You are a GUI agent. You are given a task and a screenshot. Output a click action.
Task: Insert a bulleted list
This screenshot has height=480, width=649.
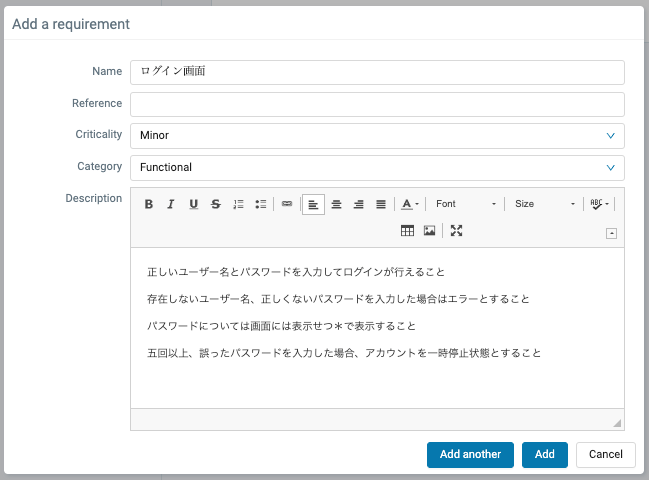261,204
